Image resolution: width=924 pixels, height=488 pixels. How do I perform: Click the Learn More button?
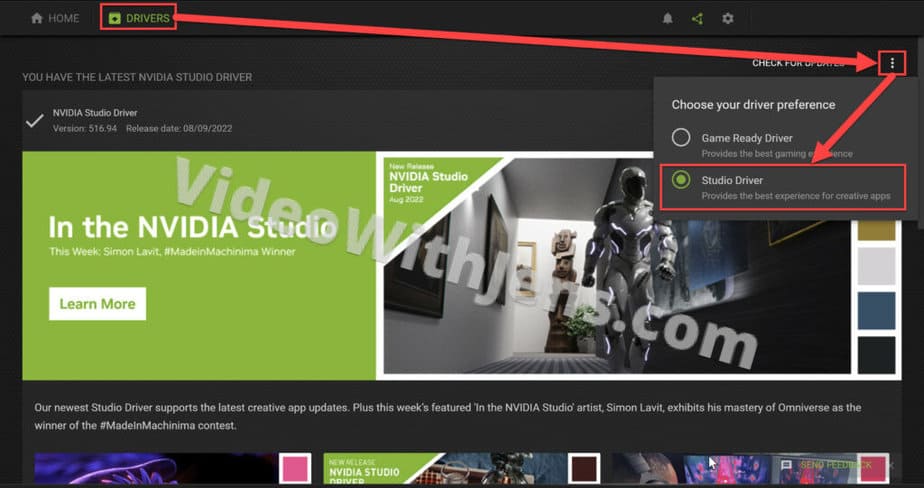click(97, 304)
